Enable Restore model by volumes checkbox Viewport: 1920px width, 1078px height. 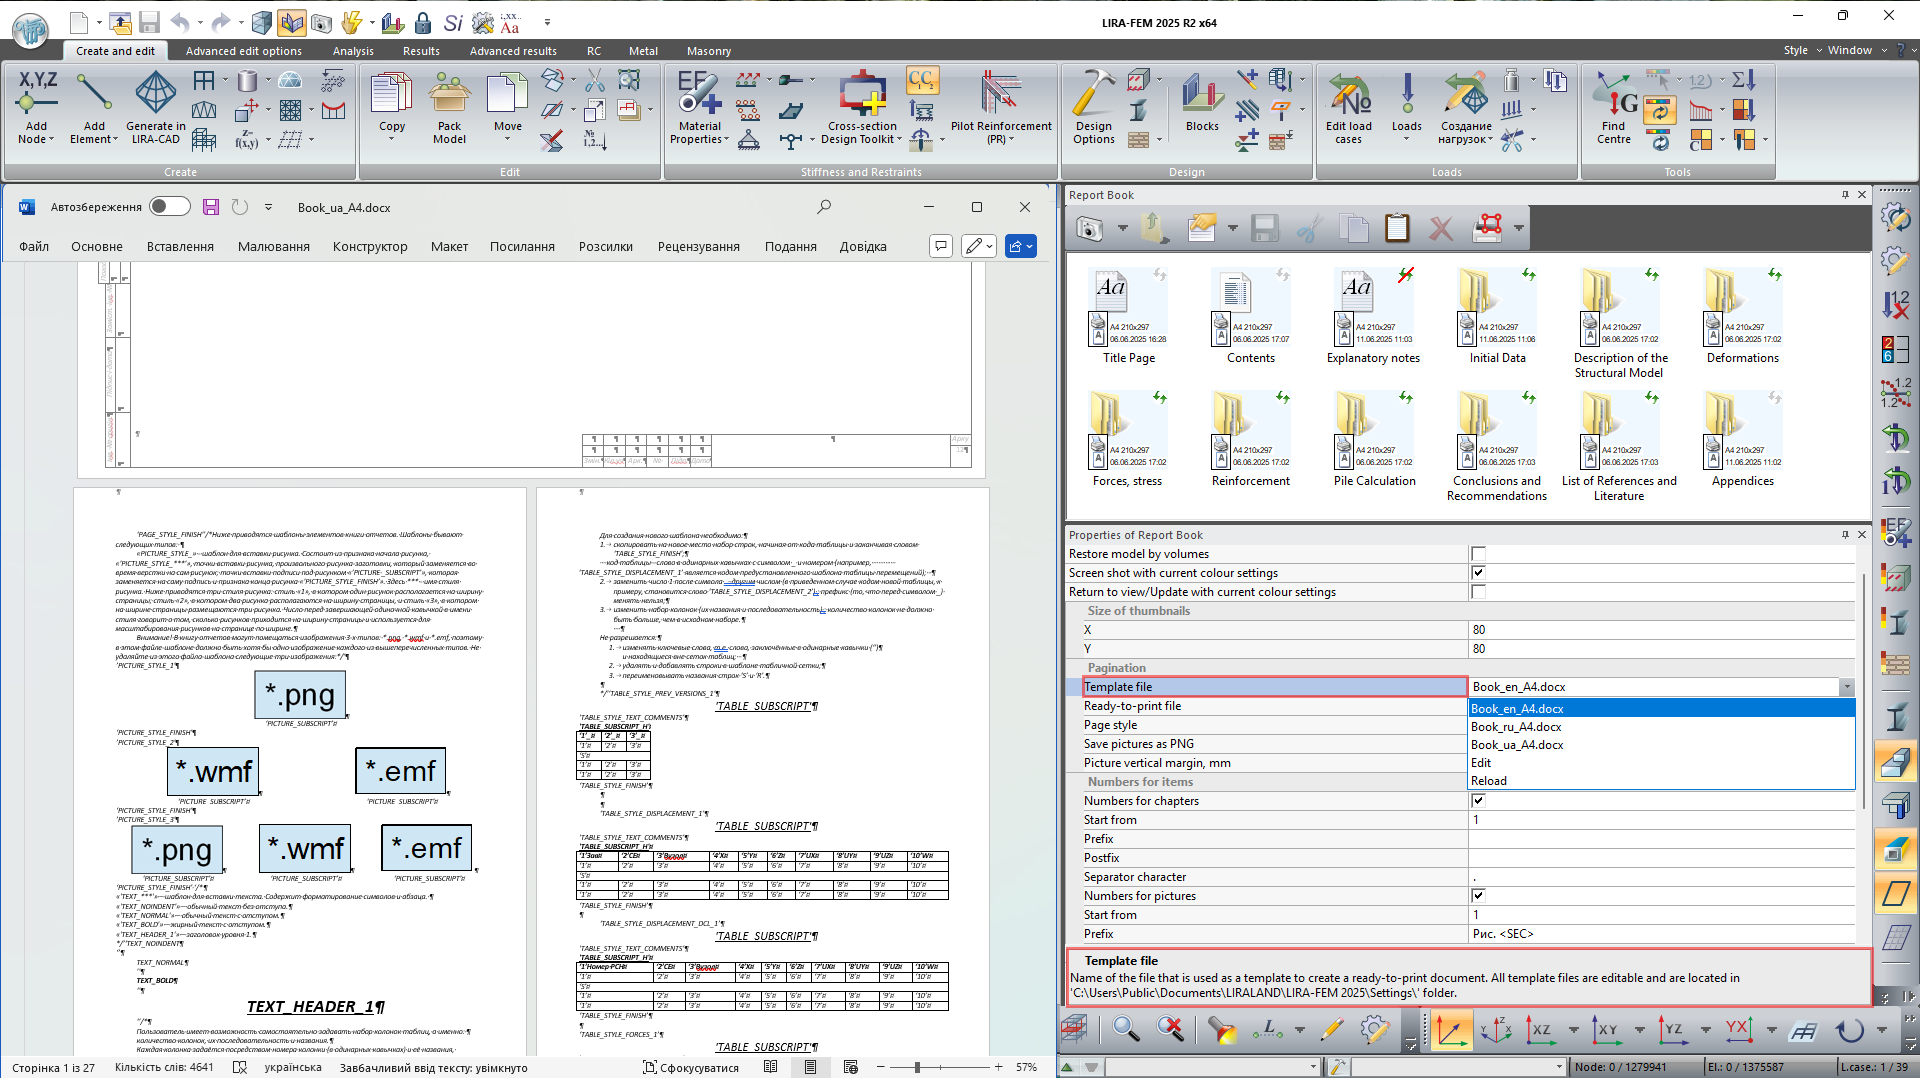pos(1478,554)
